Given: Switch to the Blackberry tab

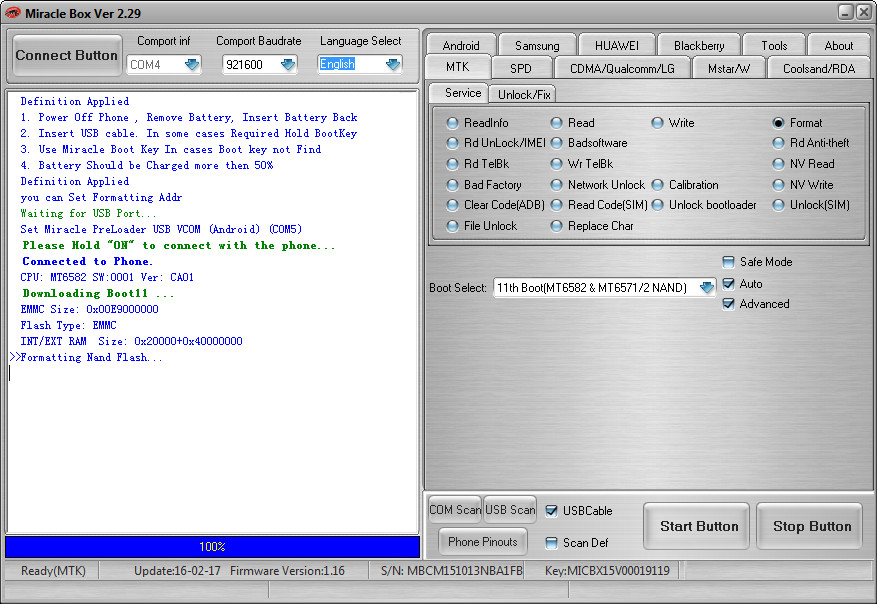Looking at the screenshot, I should click(699, 45).
